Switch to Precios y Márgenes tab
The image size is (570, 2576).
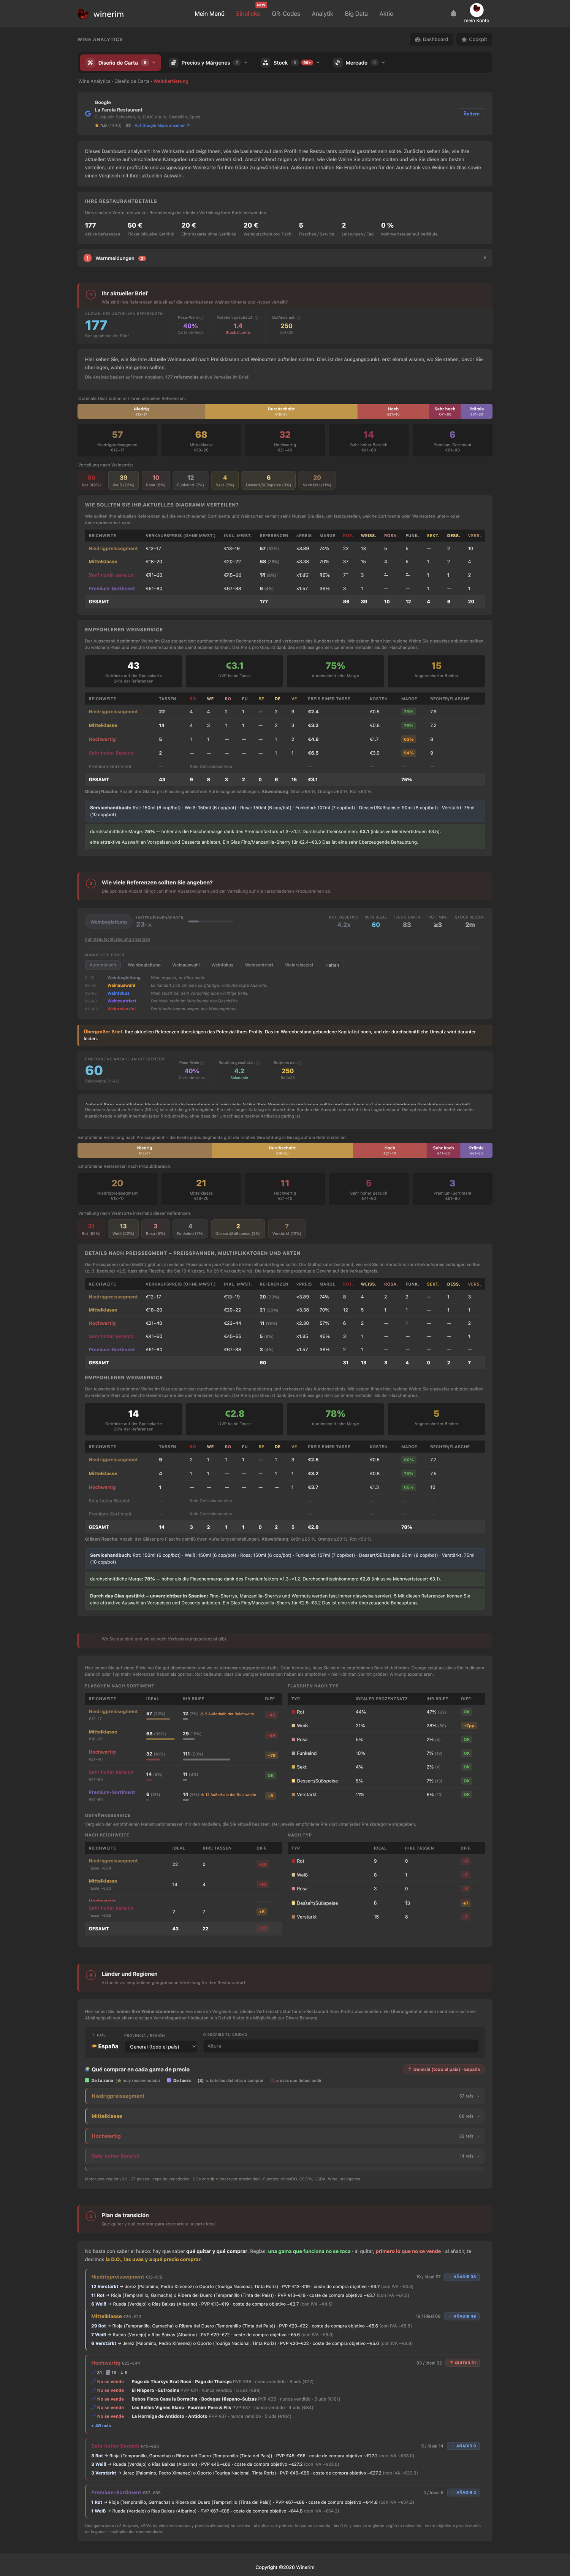click(208, 62)
